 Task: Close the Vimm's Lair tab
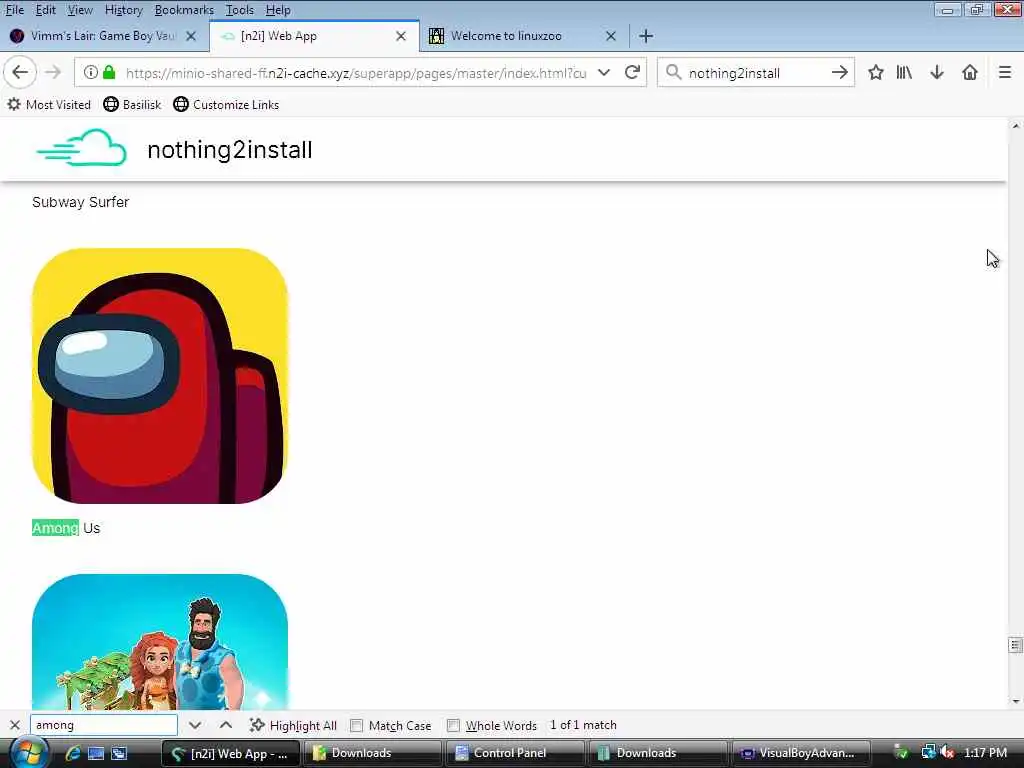pyautogui.click(x=191, y=36)
